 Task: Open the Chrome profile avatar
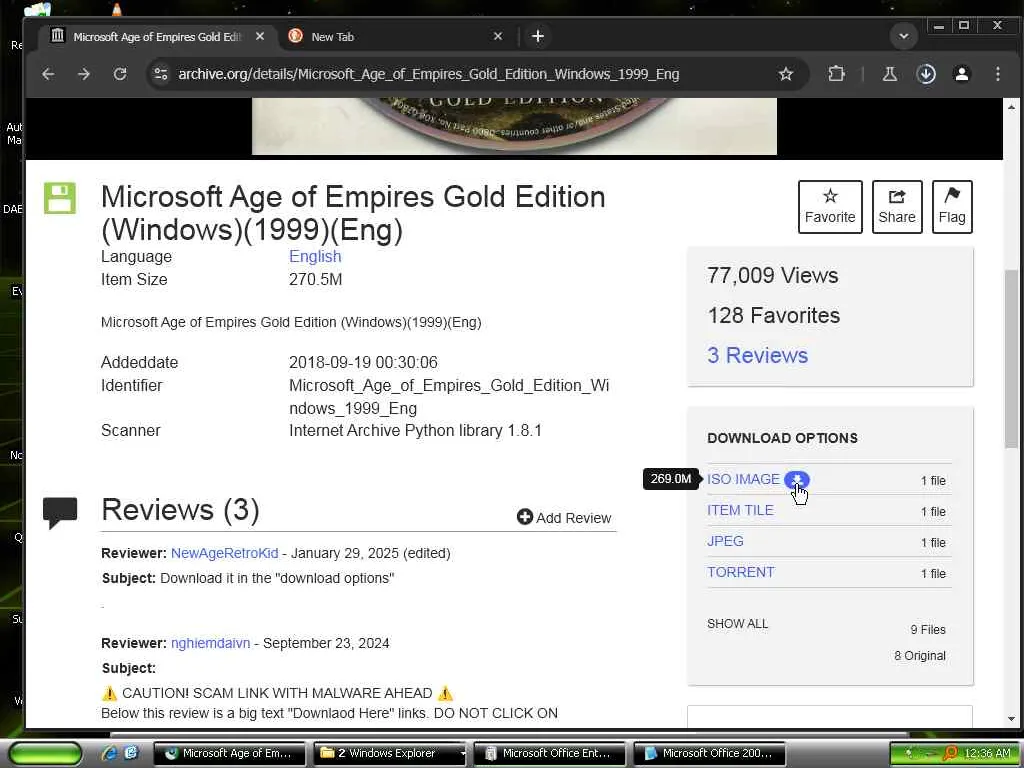point(961,74)
